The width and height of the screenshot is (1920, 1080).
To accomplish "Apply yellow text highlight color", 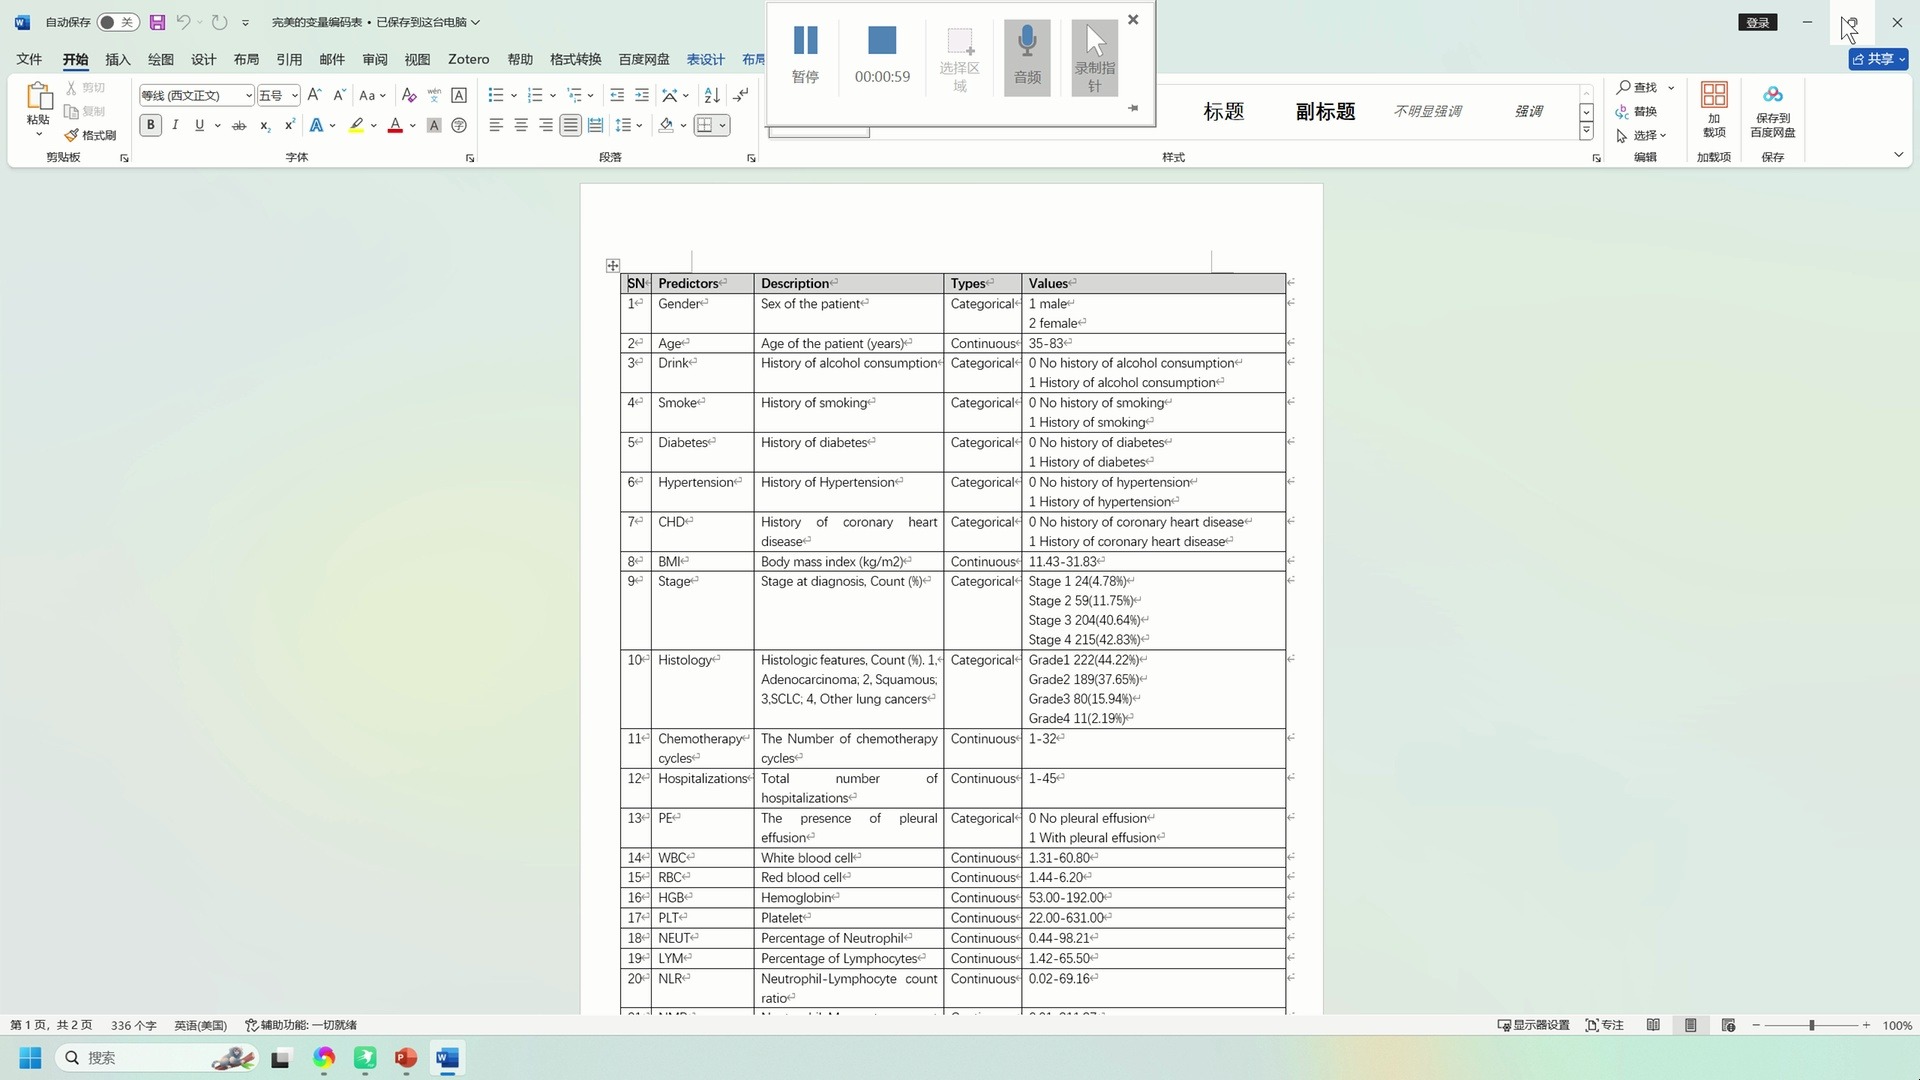I will 356,125.
